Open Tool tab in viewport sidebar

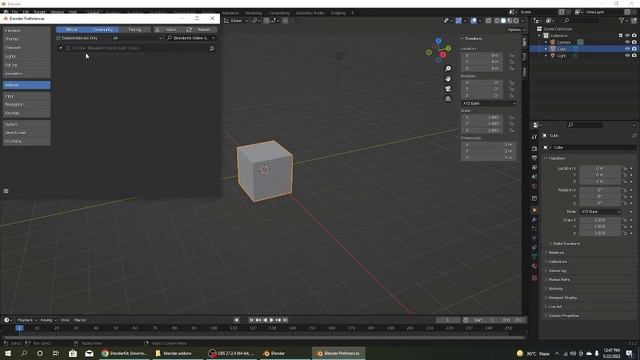coord(524,56)
